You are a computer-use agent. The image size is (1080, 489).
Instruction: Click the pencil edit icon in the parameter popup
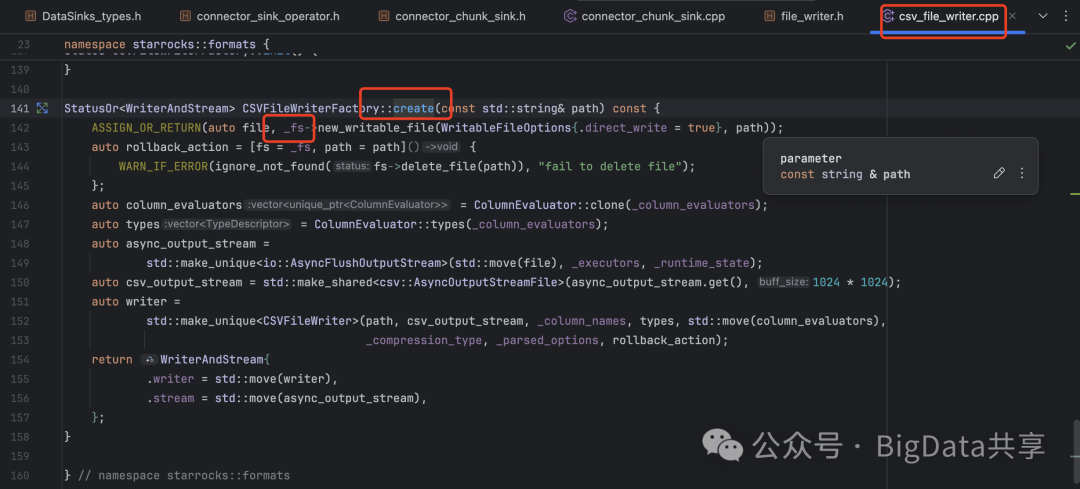[999, 174]
